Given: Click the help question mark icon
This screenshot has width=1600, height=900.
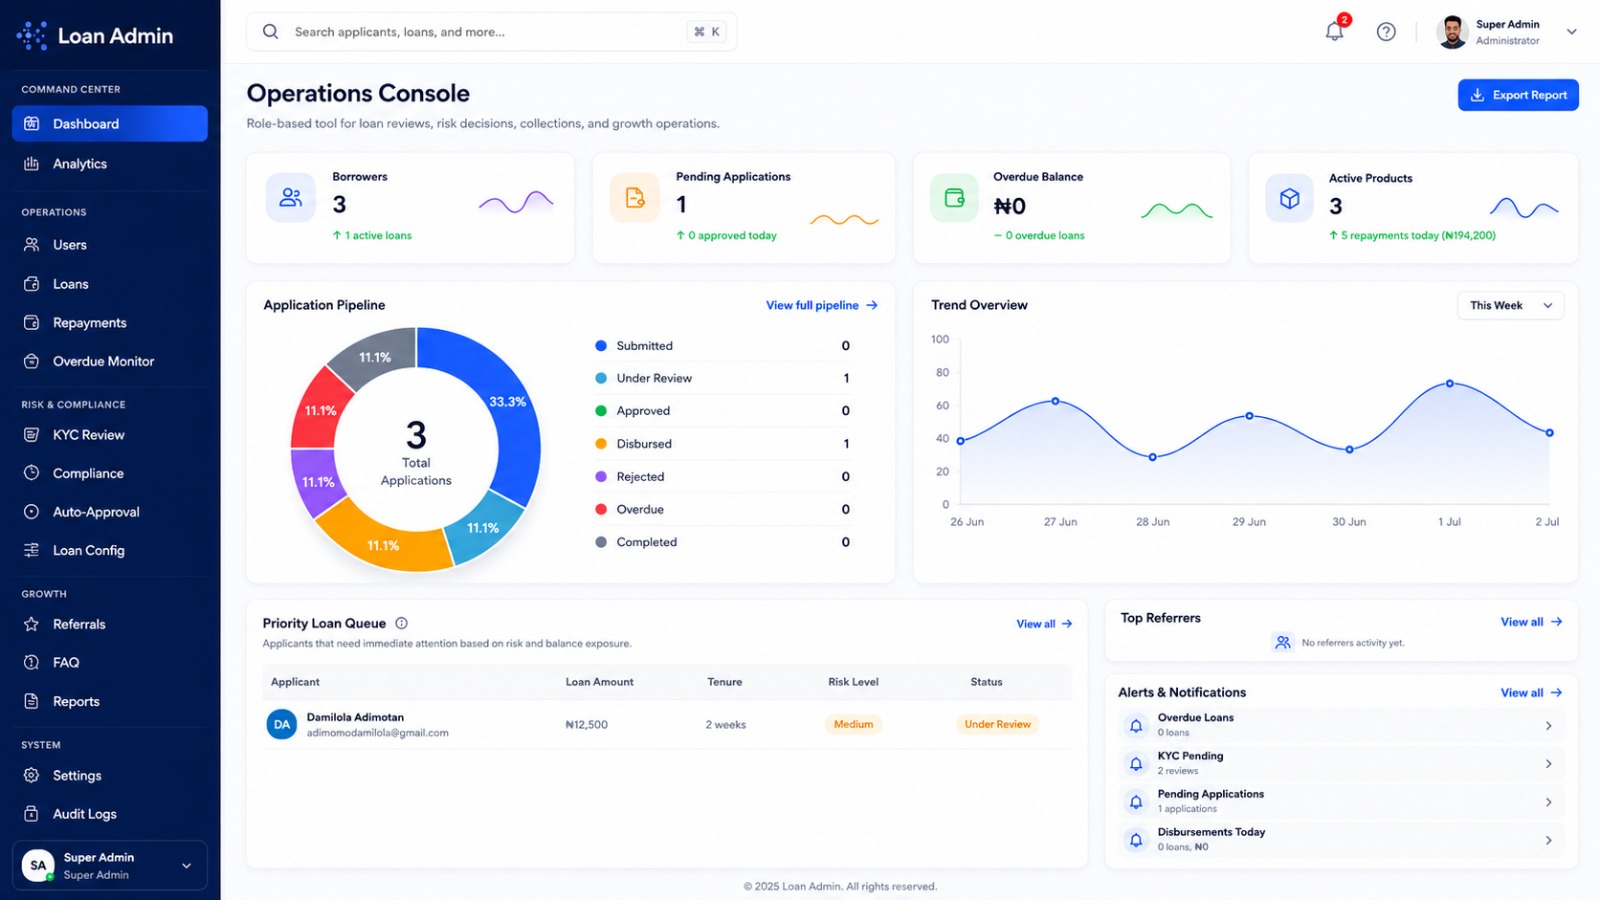Looking at the screenshot, I should tap(1386, 32).
